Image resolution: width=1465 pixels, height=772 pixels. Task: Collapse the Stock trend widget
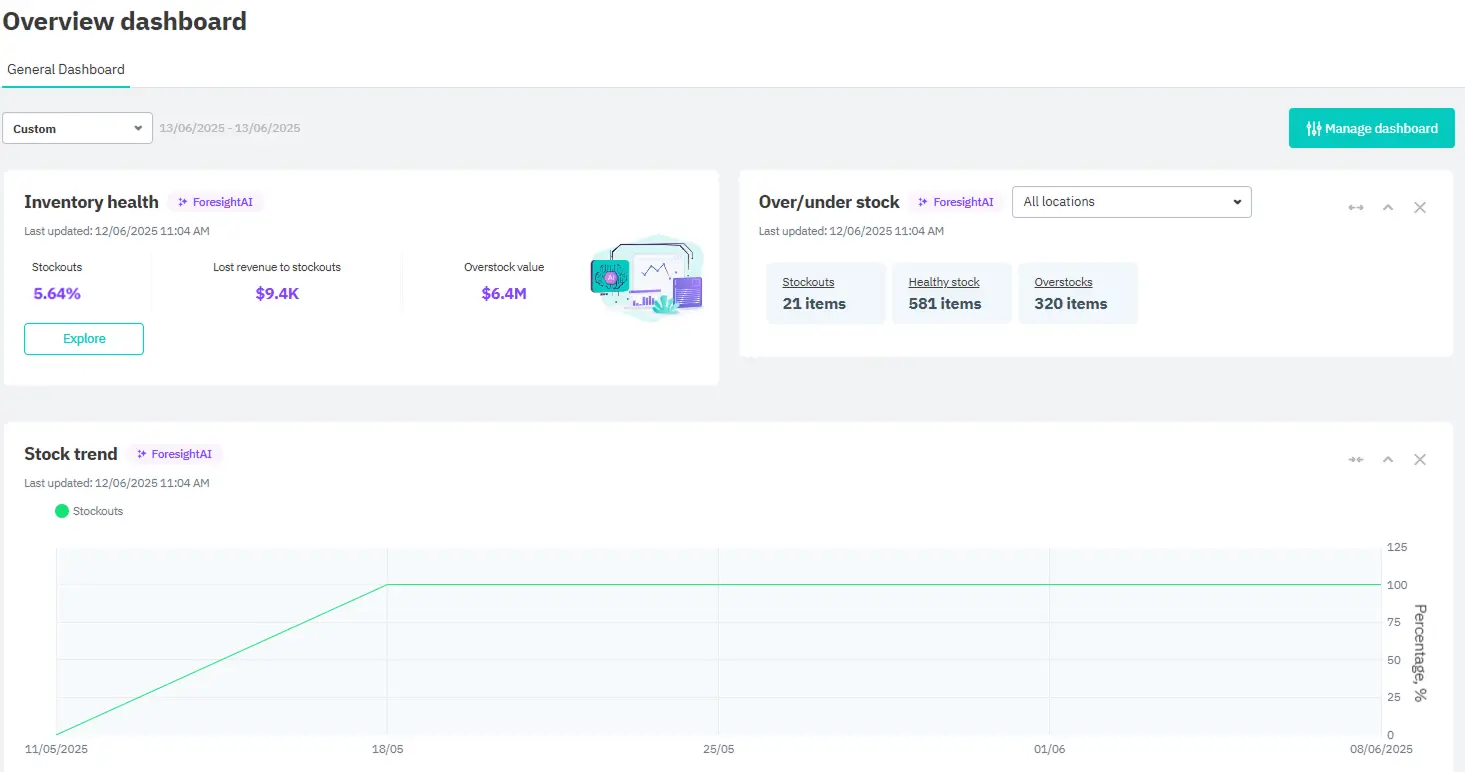[x=1388, y=459]
